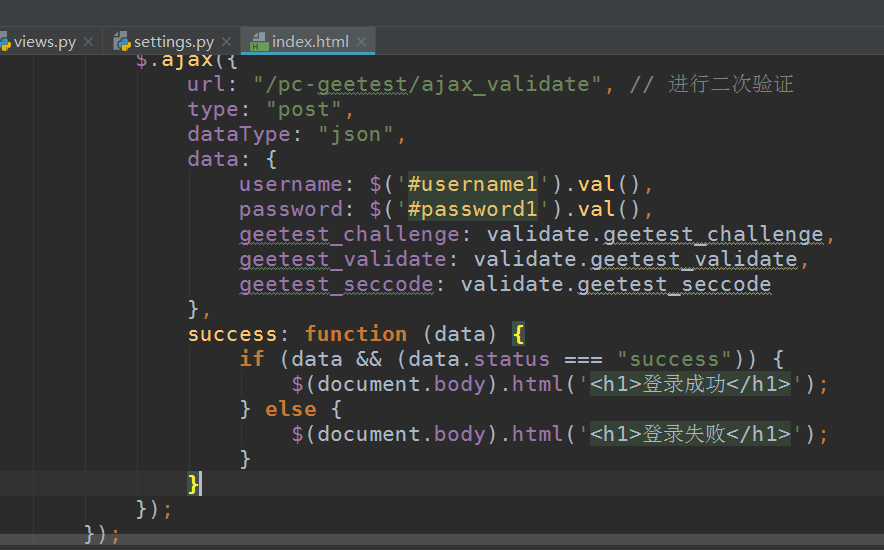The width and height of the screenshot is (884, 550).
Task: Click validate.geetest_validate value
Action: (x=635, y=259)
